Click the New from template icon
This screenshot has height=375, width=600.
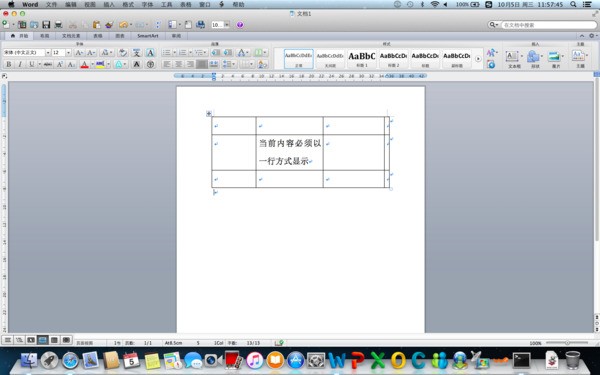pos(22,25)
